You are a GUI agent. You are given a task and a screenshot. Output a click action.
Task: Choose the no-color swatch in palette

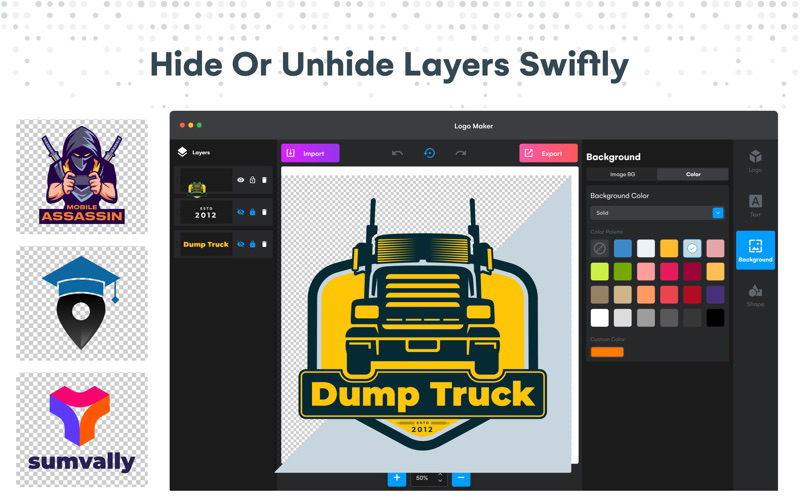[x=599, y=248]
